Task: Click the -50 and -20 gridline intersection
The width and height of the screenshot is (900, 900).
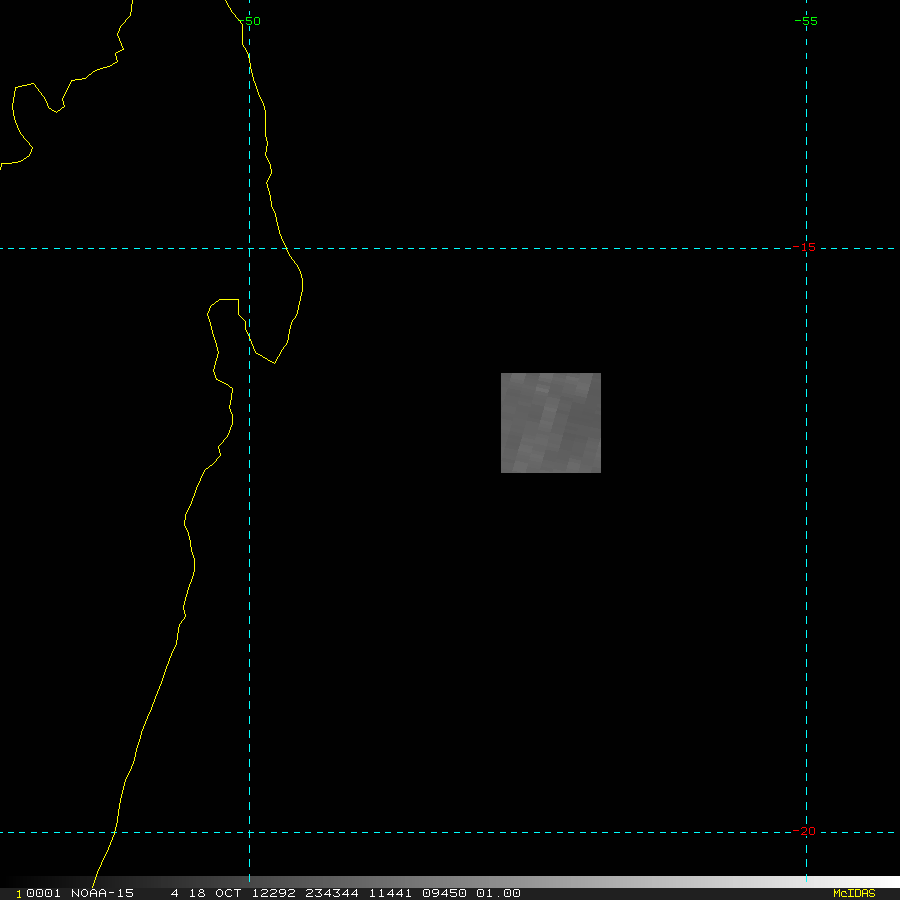Action: (x=249, y=832)
